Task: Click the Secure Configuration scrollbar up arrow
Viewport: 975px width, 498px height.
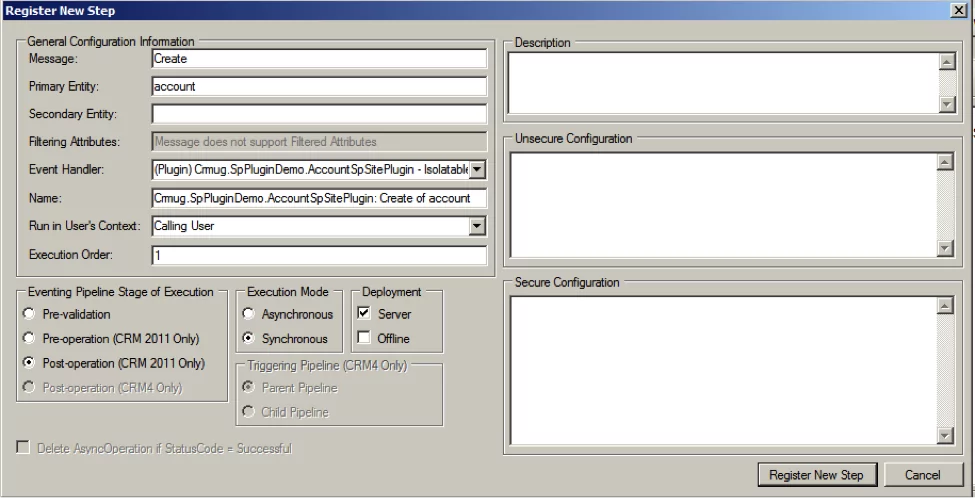Action: (945, 306)
